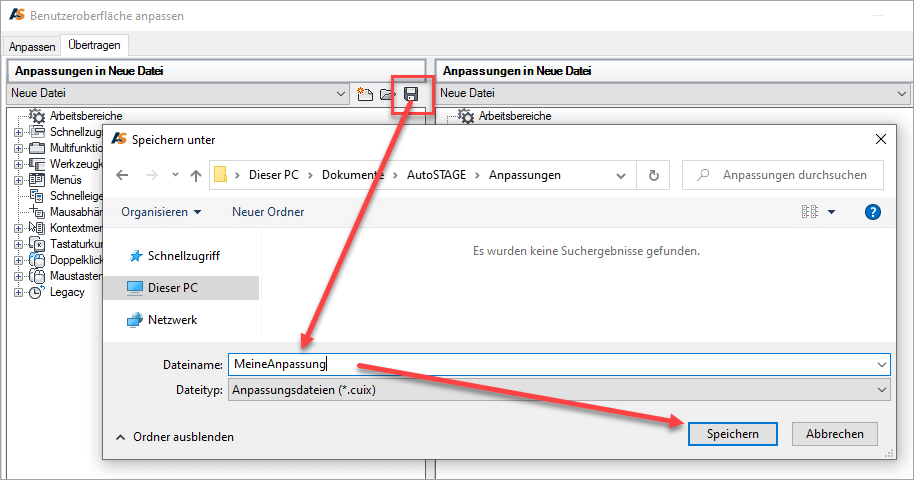Select the Menüs tree item
This screenshot has width=914, height=480.
coord(65,180)
